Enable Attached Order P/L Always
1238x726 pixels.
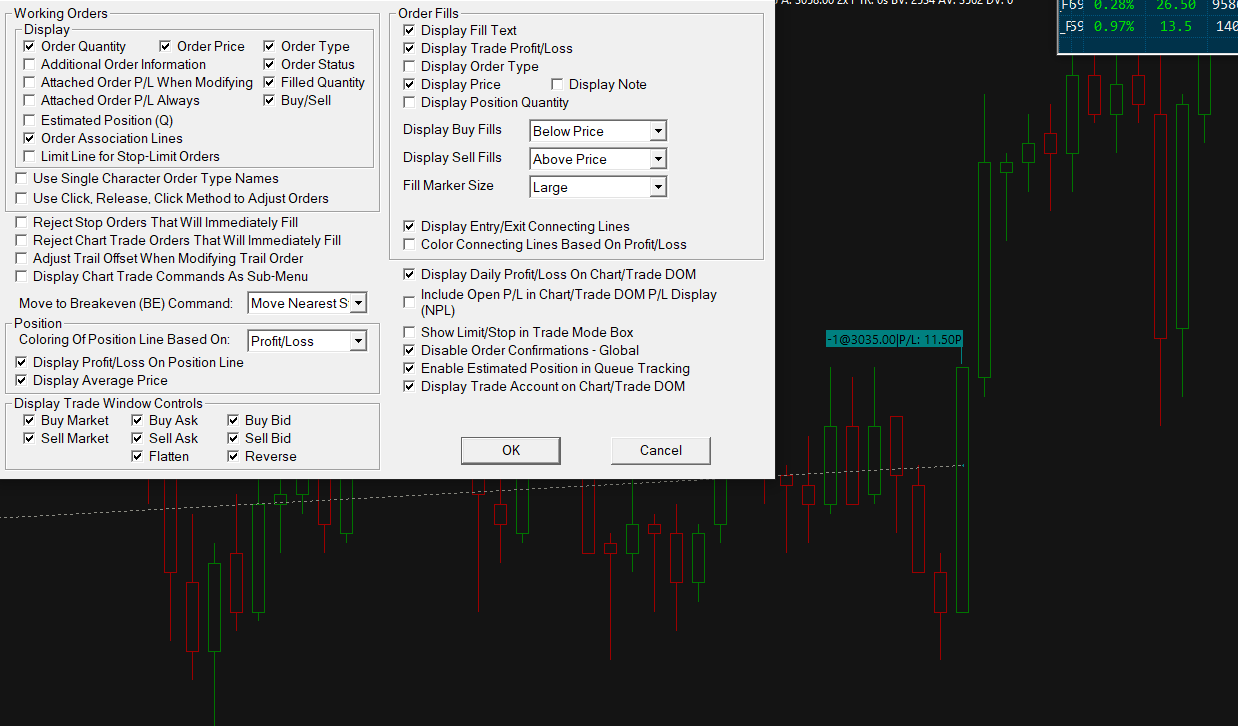[x=29, y=101]
